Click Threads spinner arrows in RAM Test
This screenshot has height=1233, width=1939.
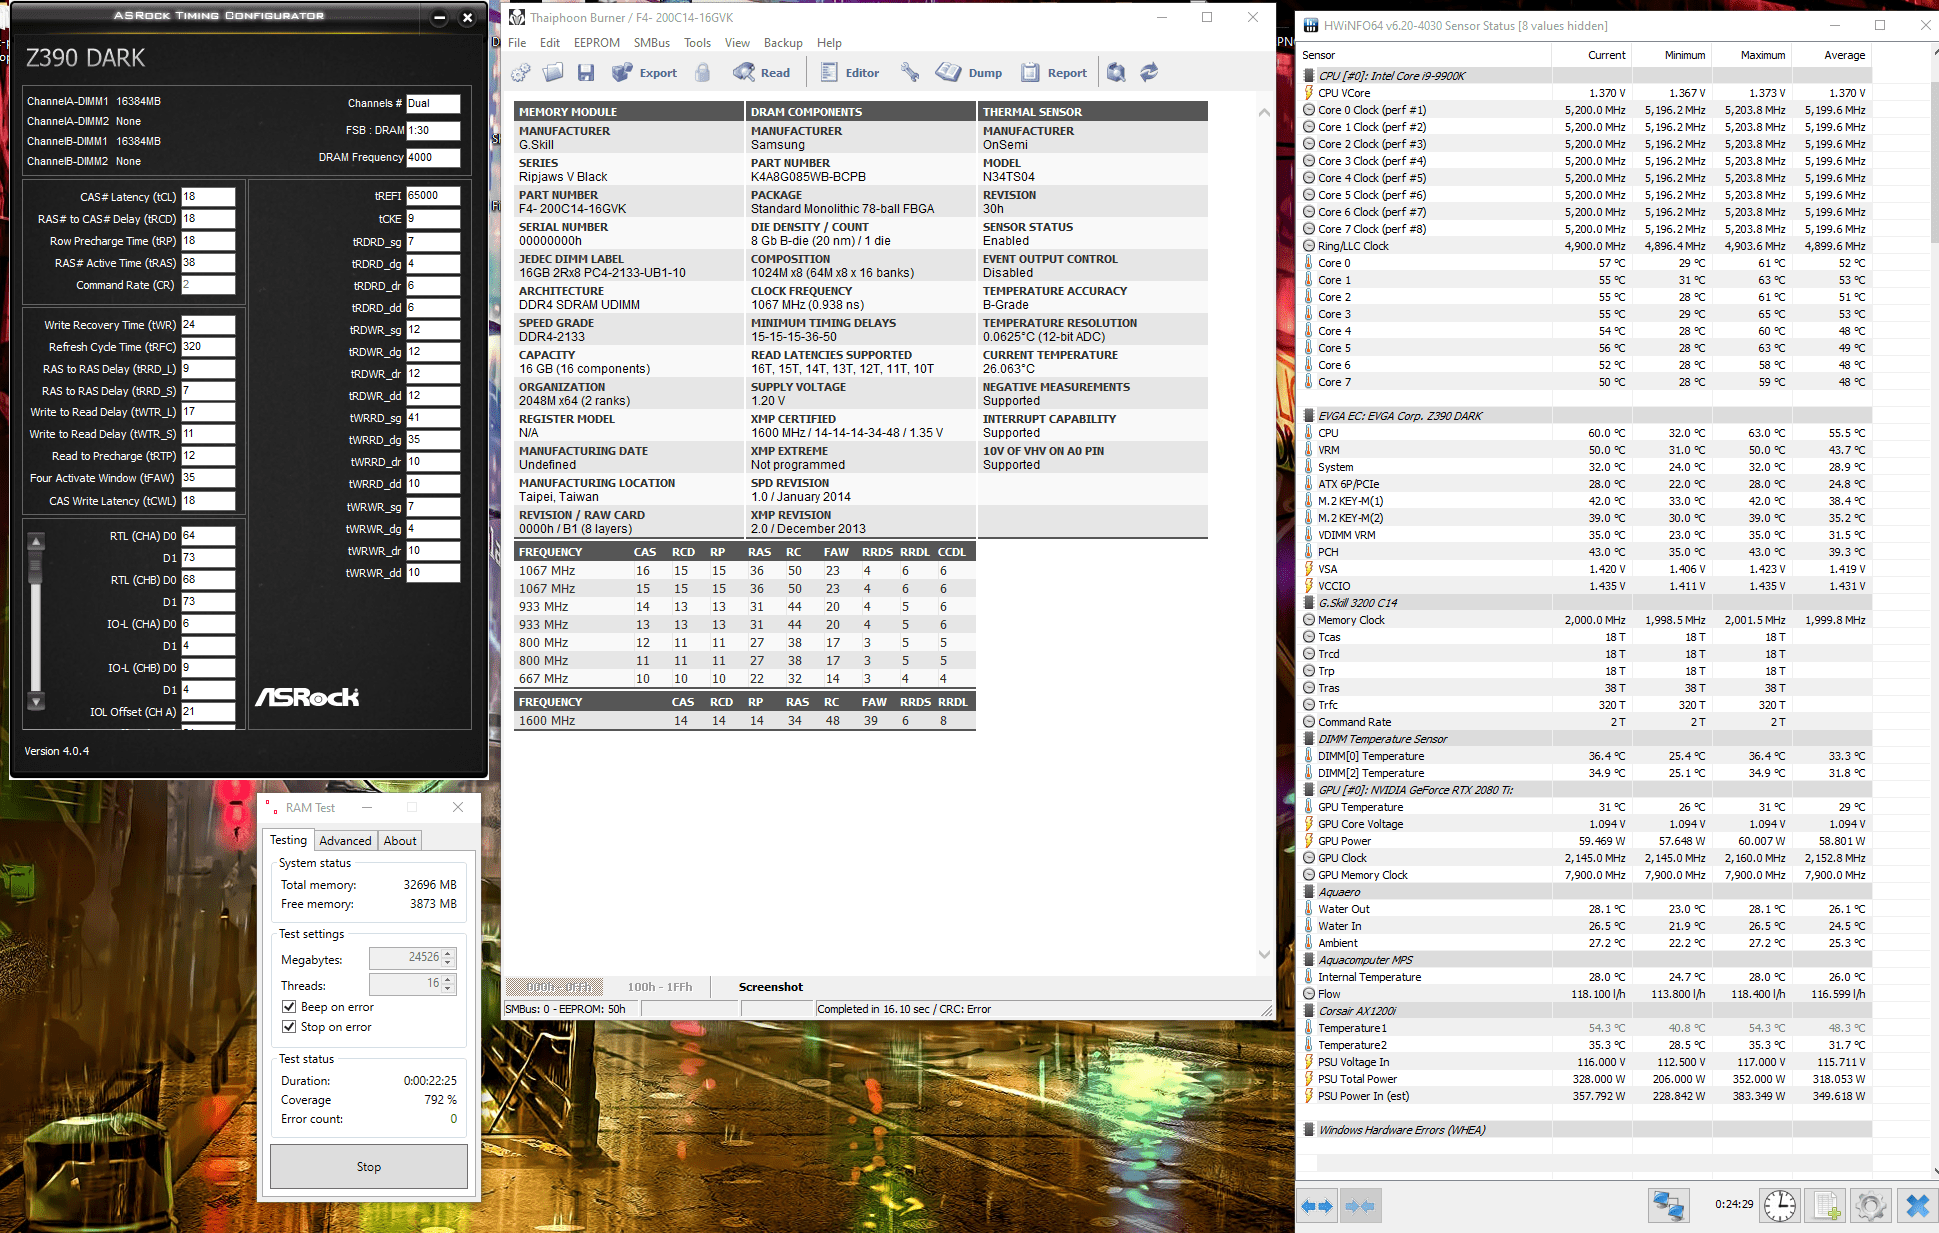(449, 984)
